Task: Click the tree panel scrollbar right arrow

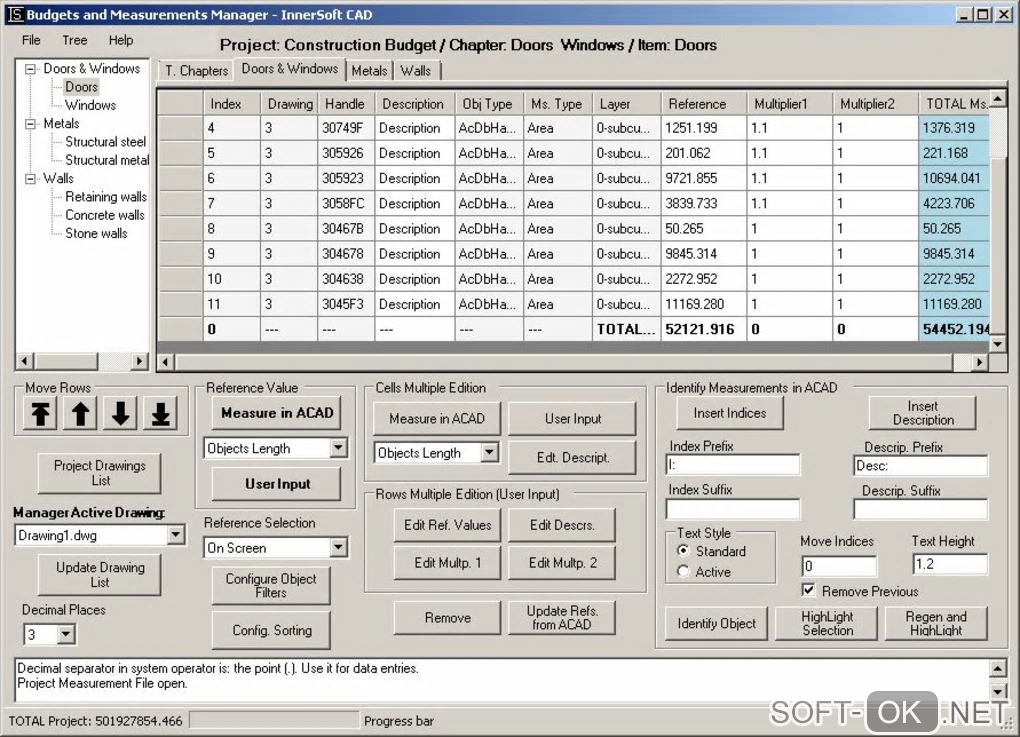Action: click(x=139, y=360)
